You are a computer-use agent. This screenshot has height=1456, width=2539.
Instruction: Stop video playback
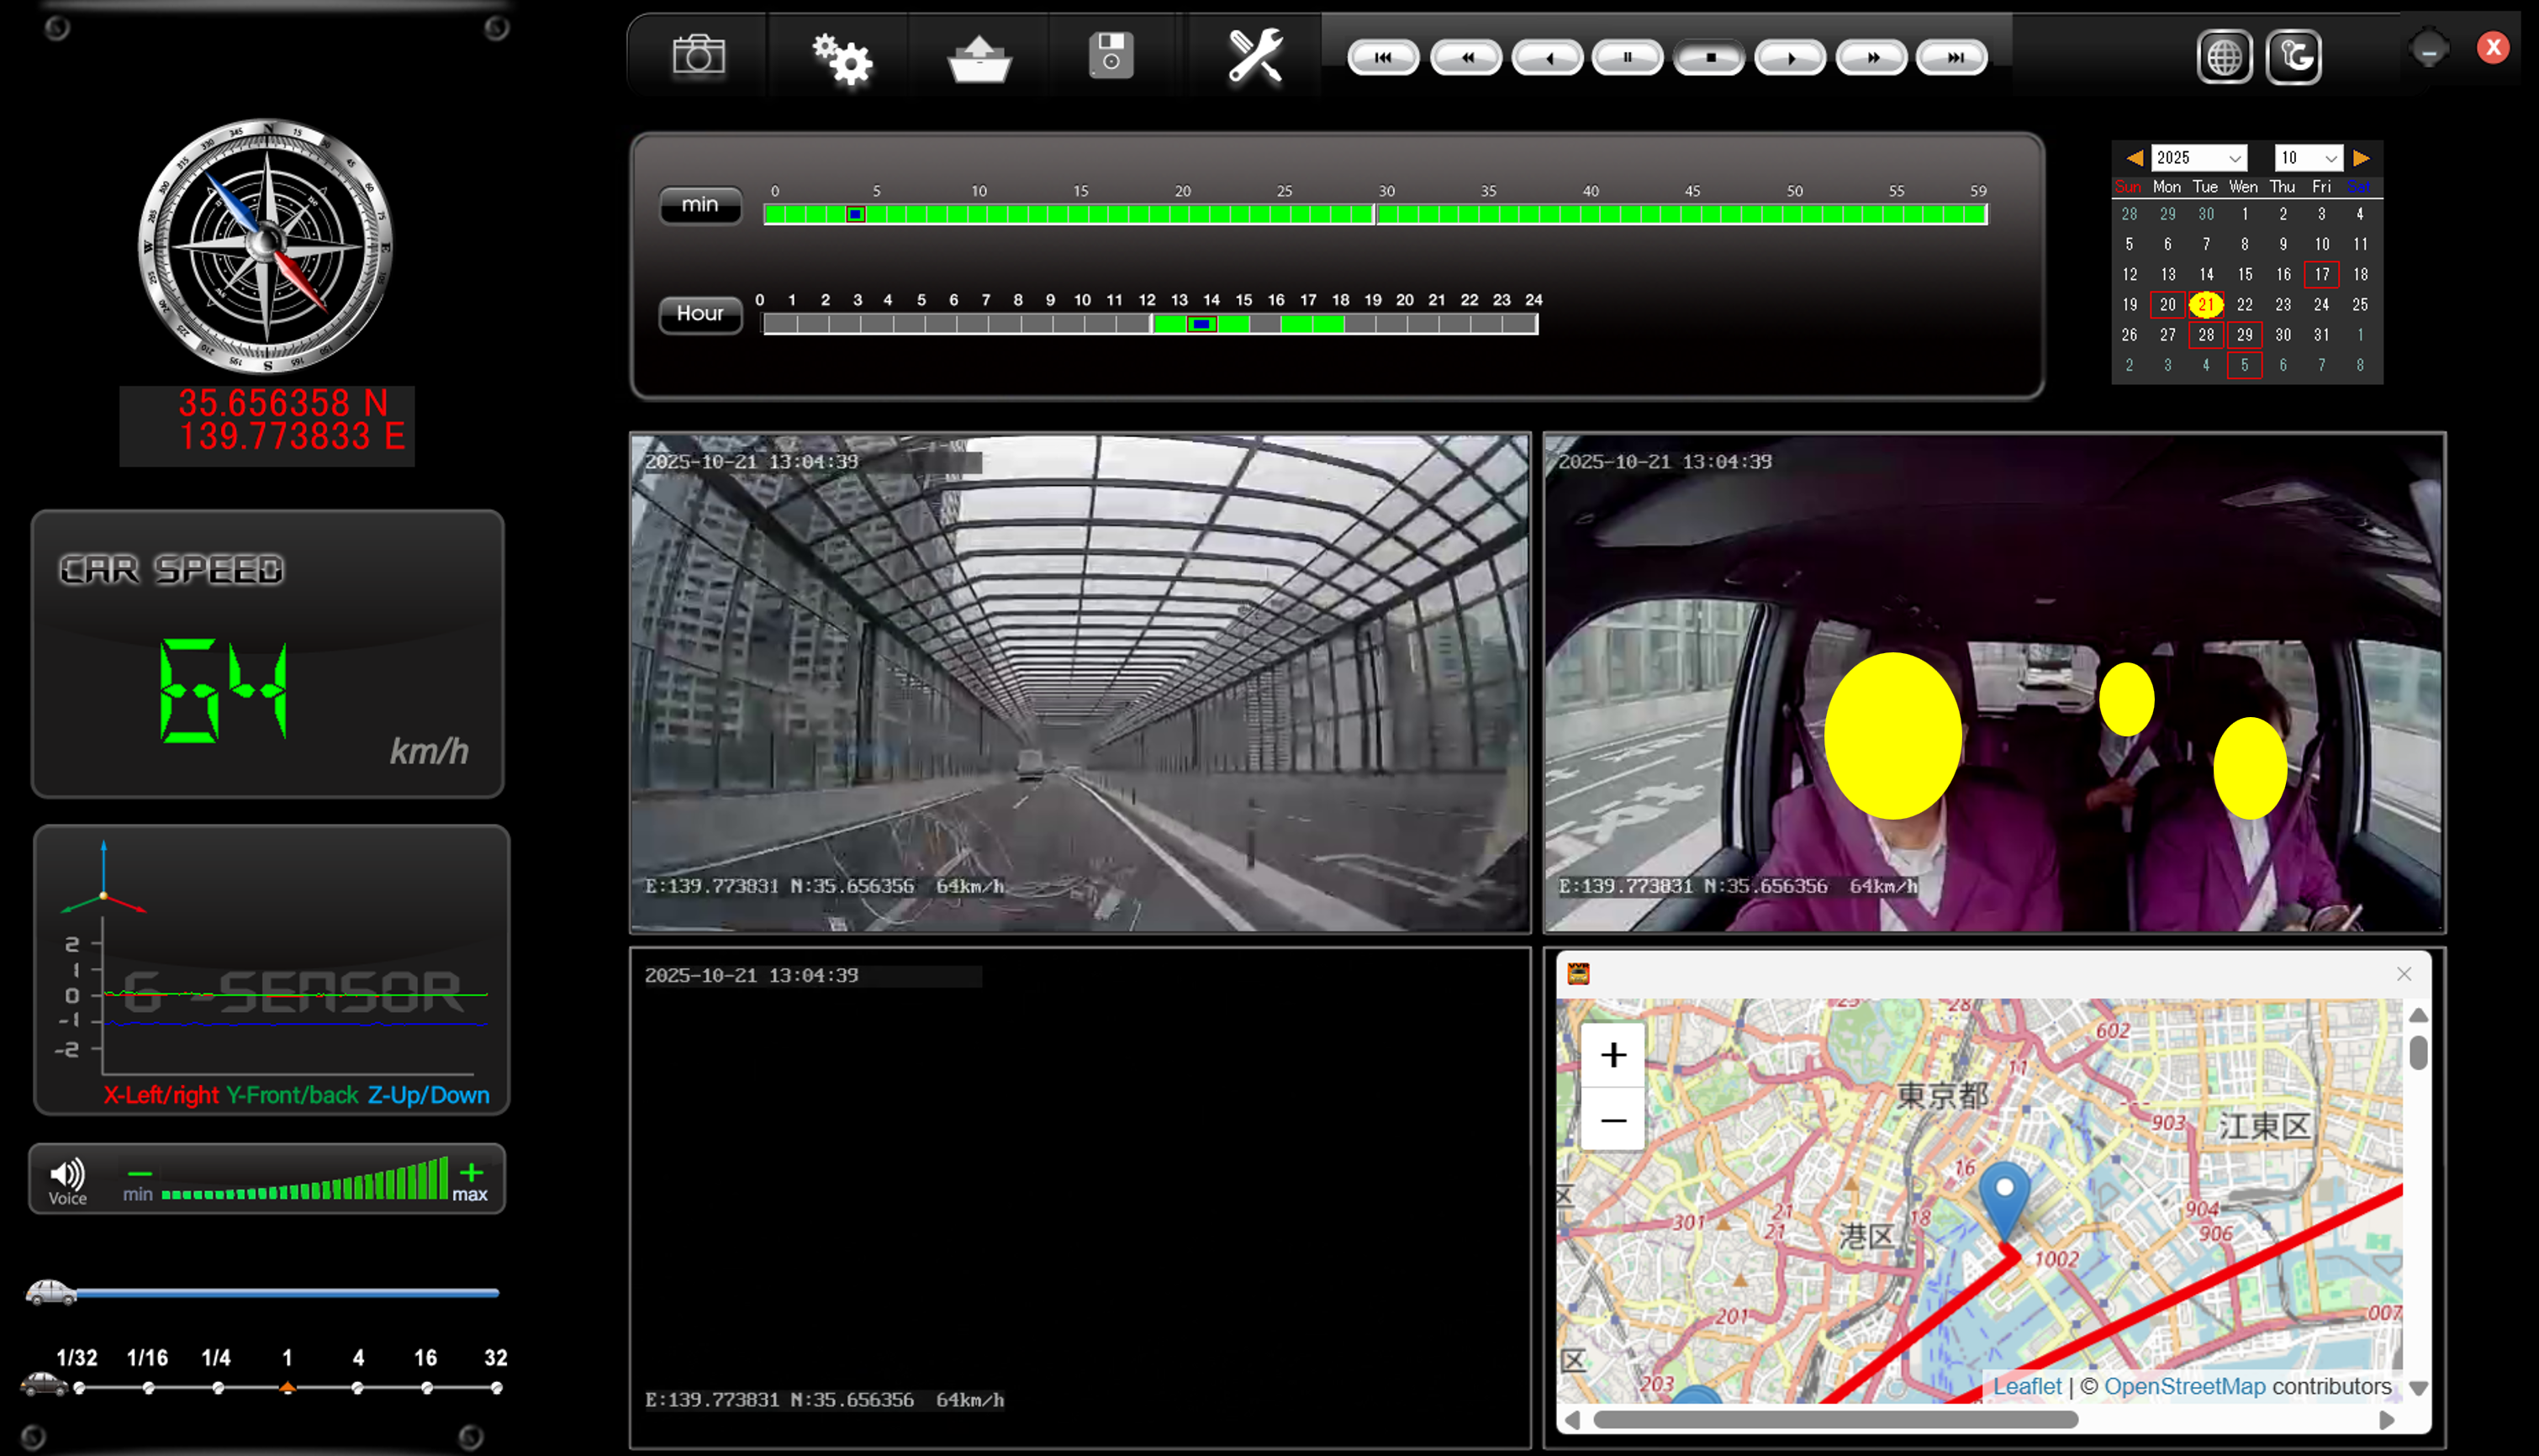pos(1709,58)
